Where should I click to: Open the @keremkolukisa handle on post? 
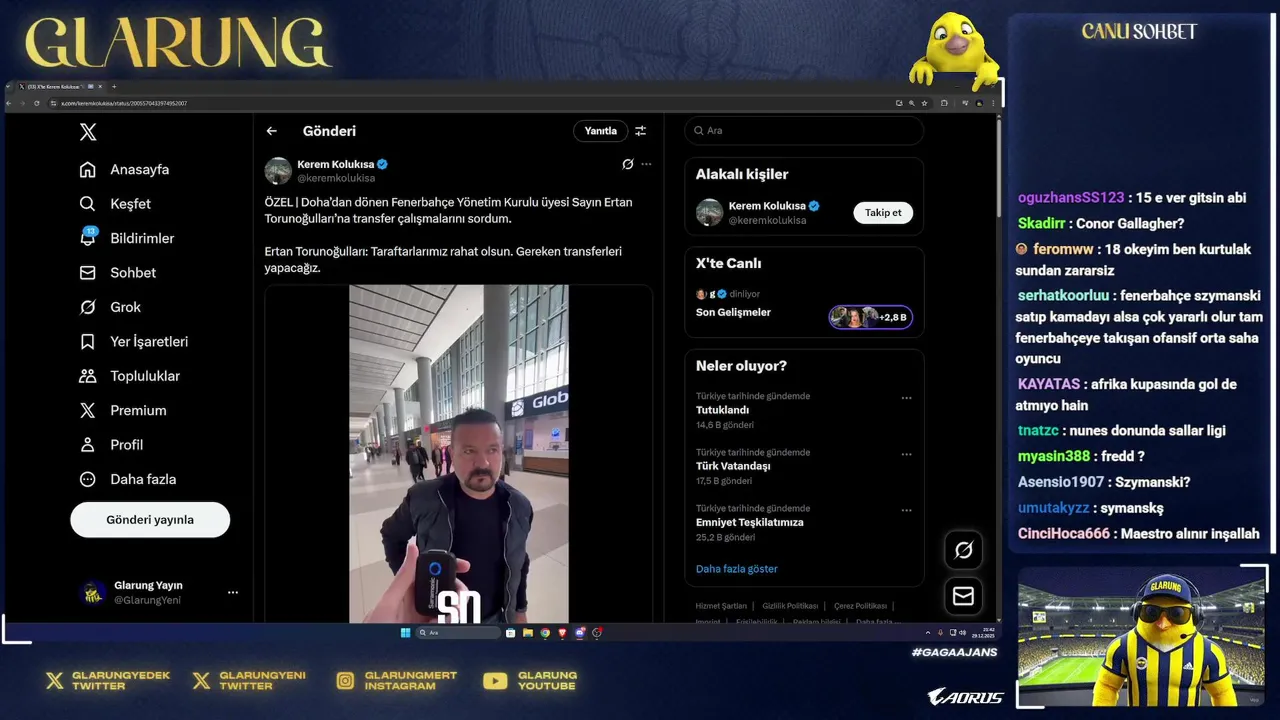point(336,178)
